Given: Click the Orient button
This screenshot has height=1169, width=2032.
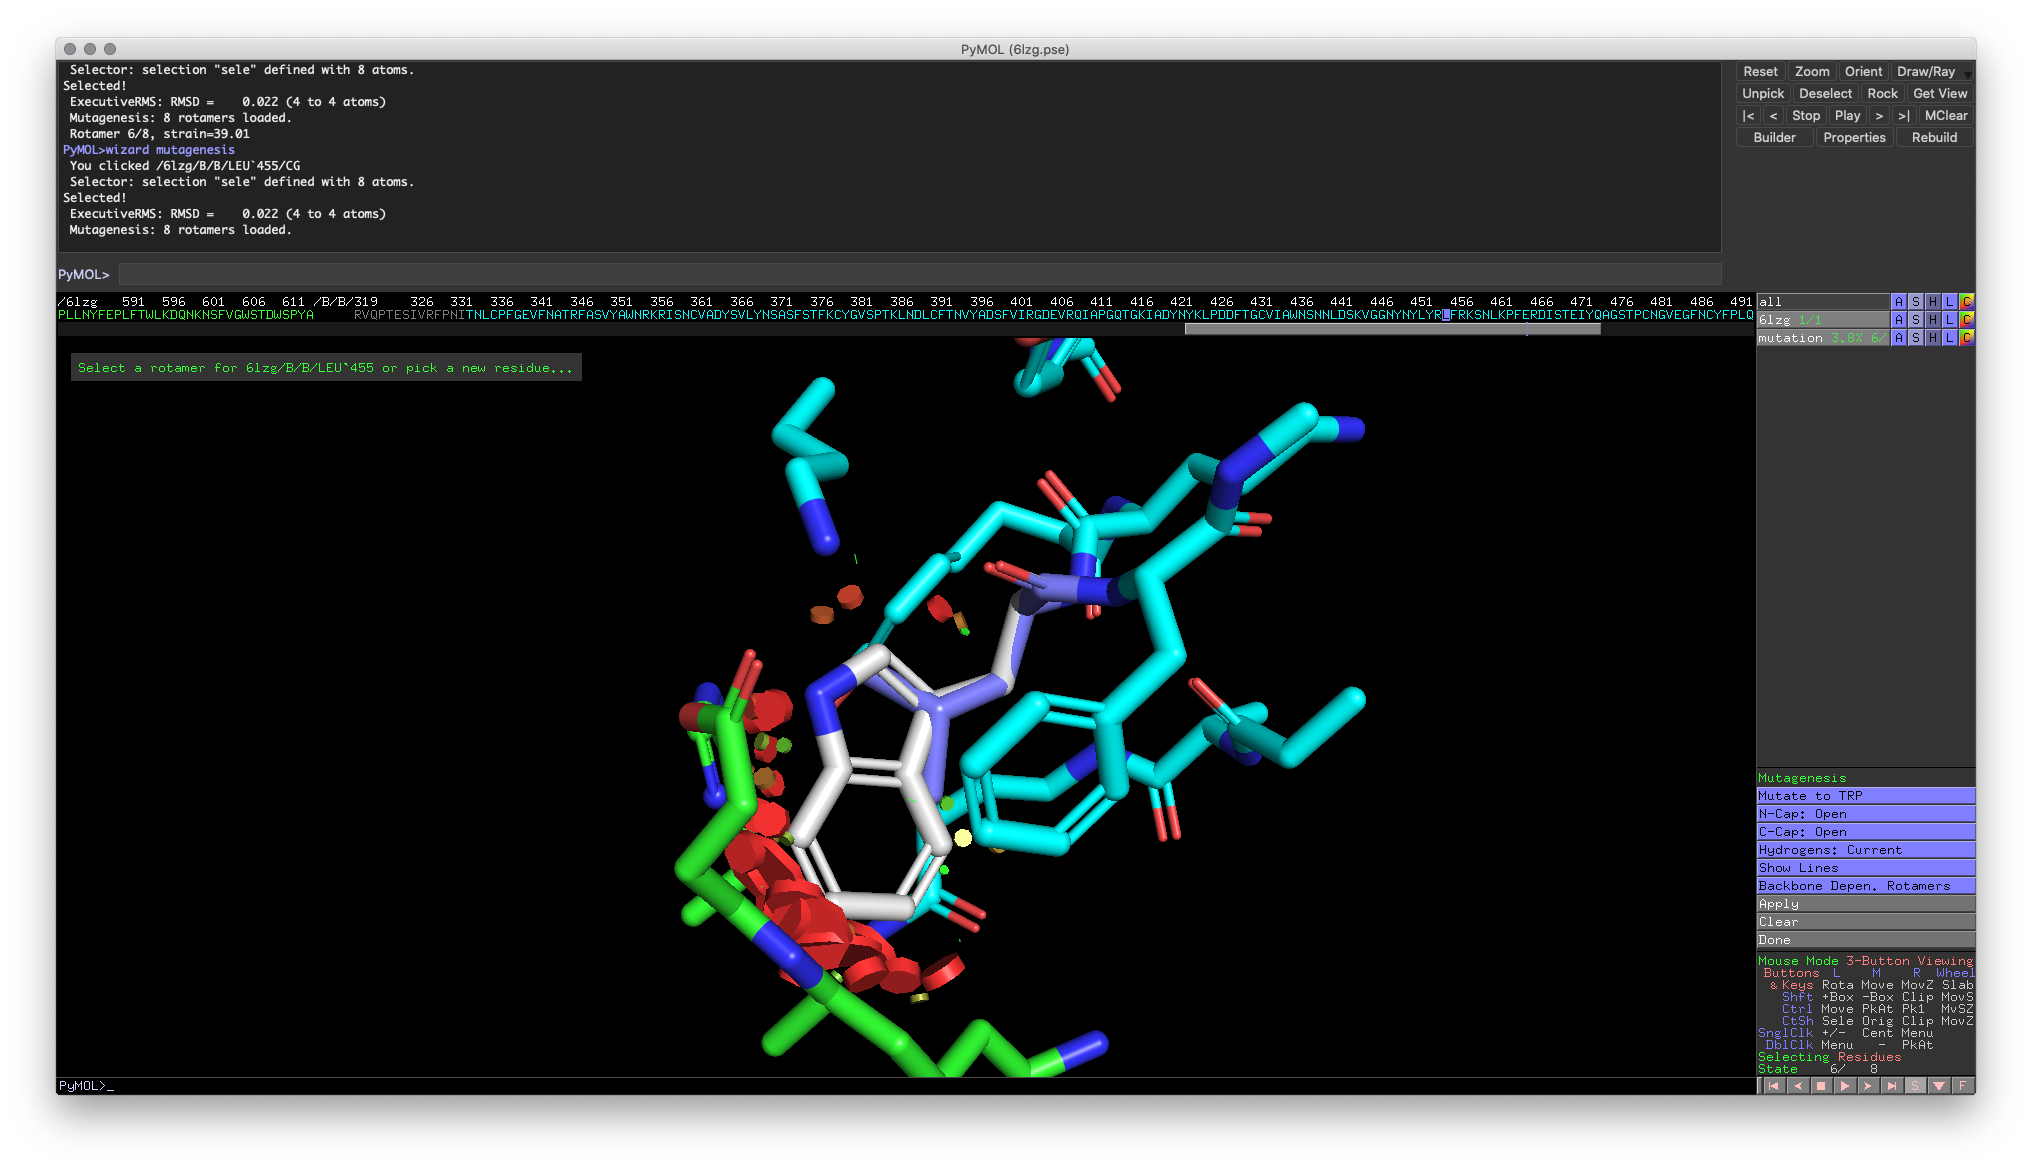Looking at the screenshot, I should tap(1863, 72).
